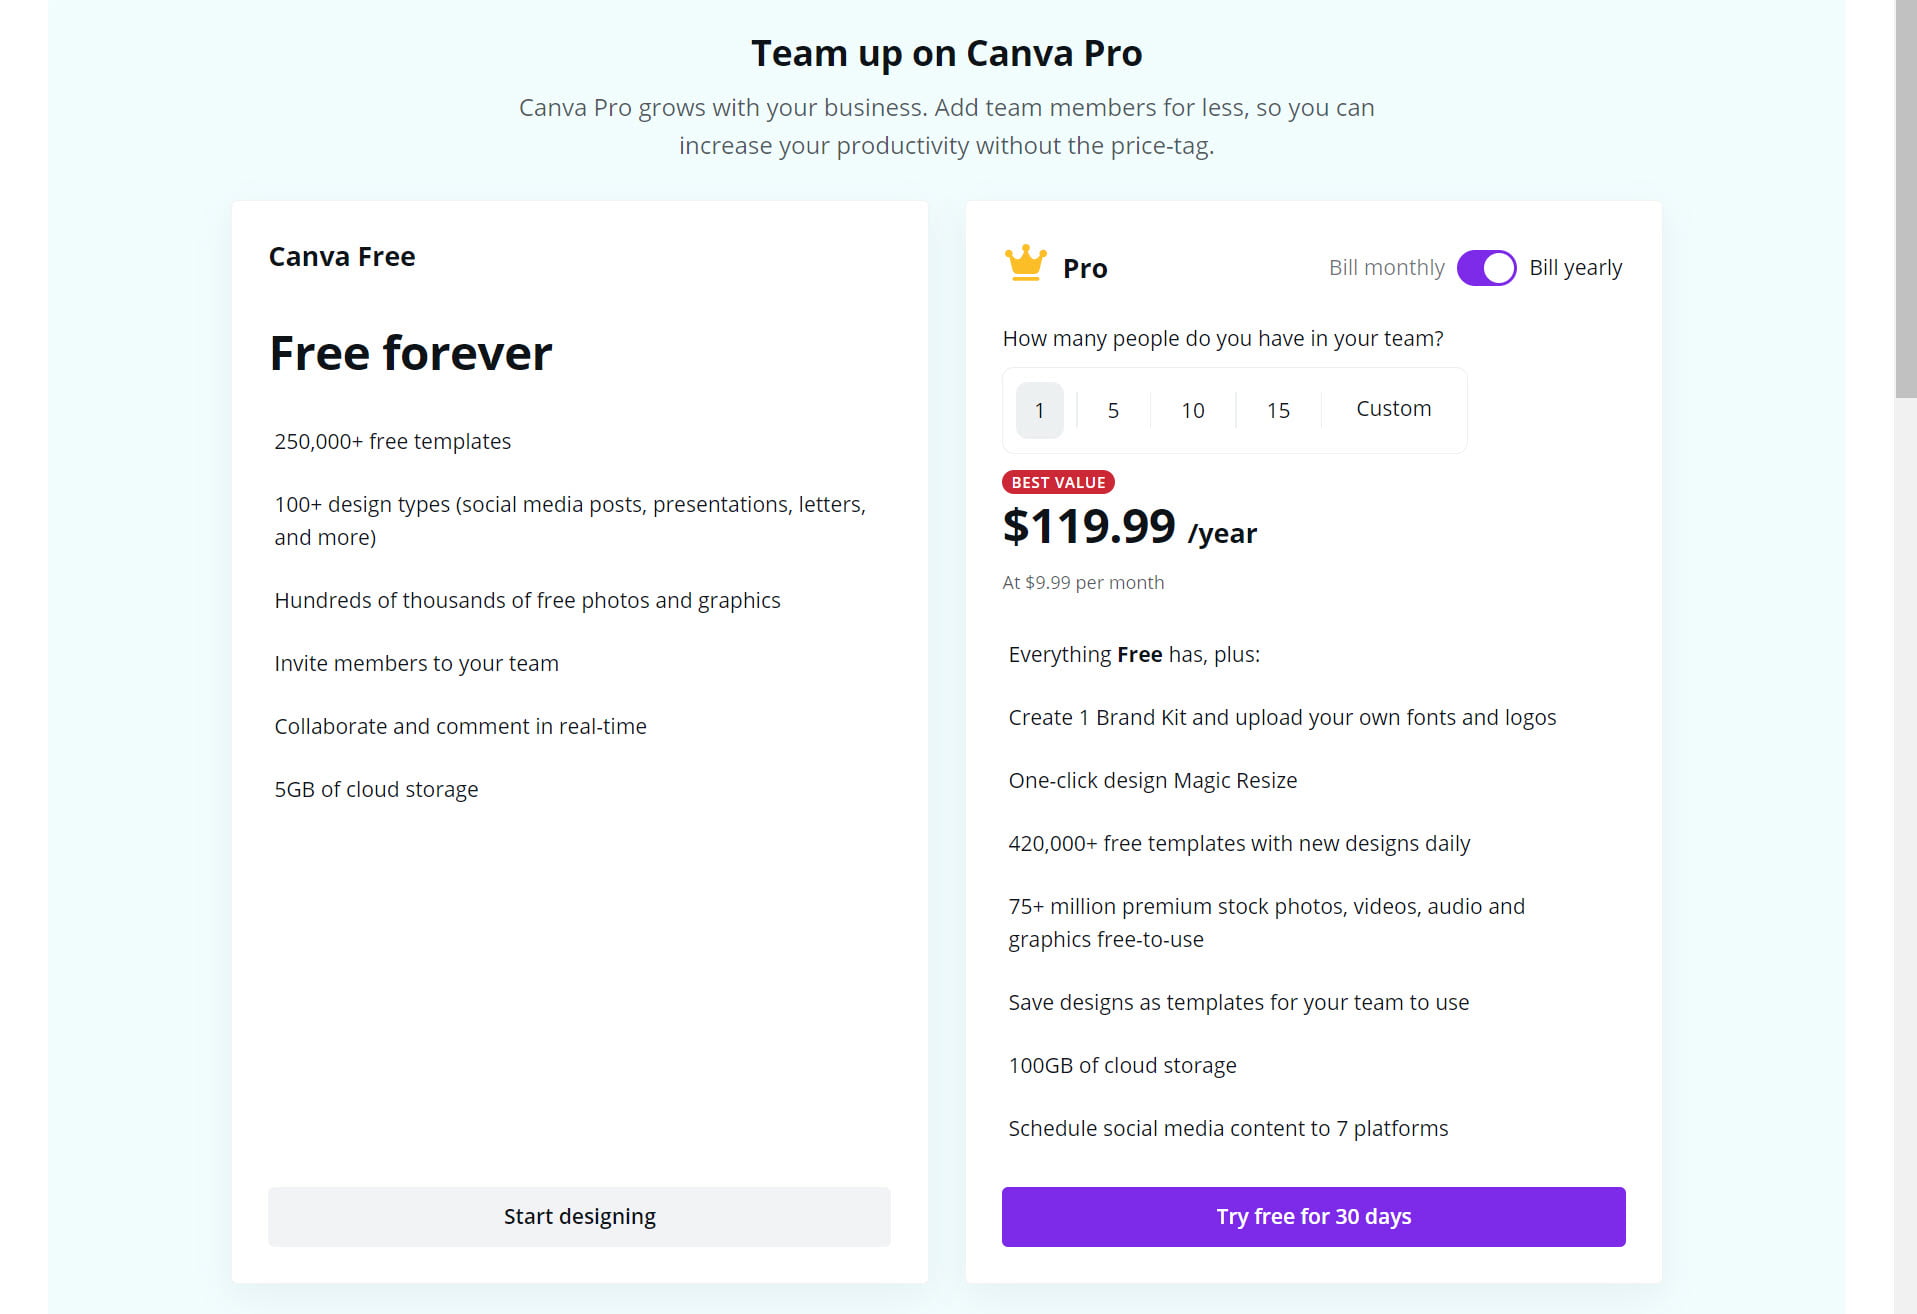Viewport: 1917px width, 1314px height.
Task: Pick the 15 people team option
Action: pyautogui.click(x=1278, y=410)
